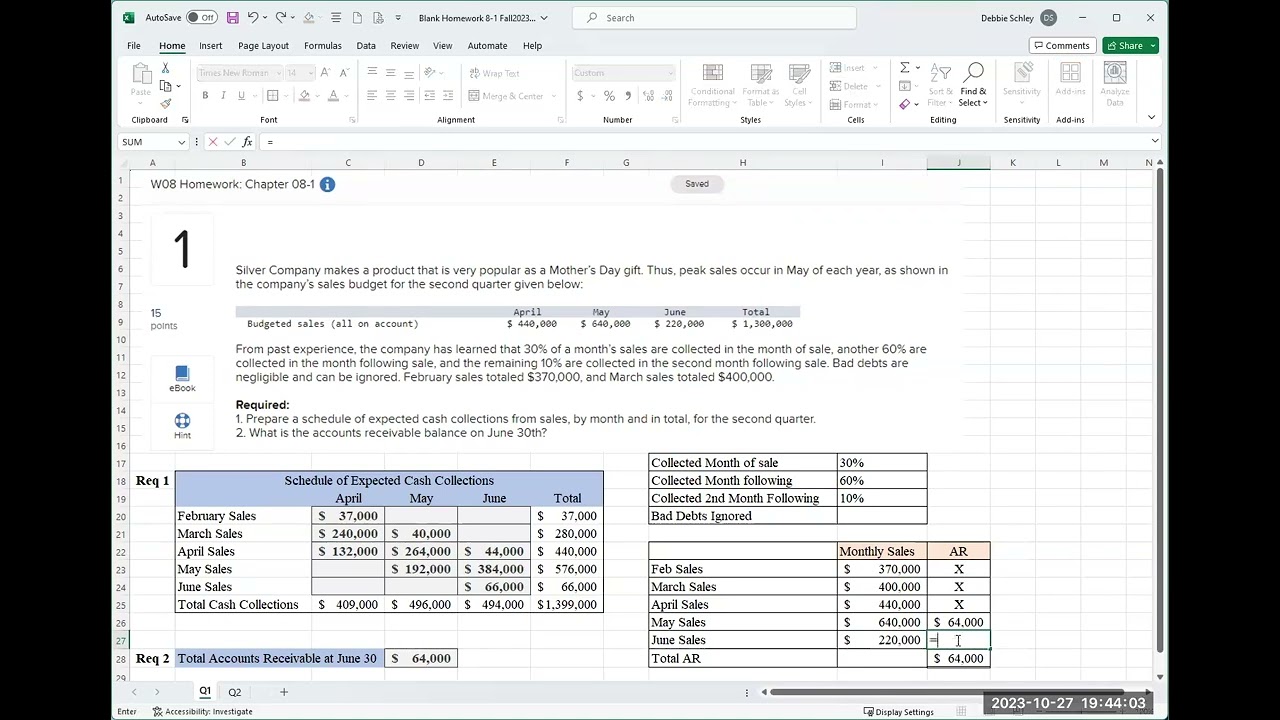Switch to the Data tab
Image resolution: width=1280 pixels, height=720 pixels.
366,46
